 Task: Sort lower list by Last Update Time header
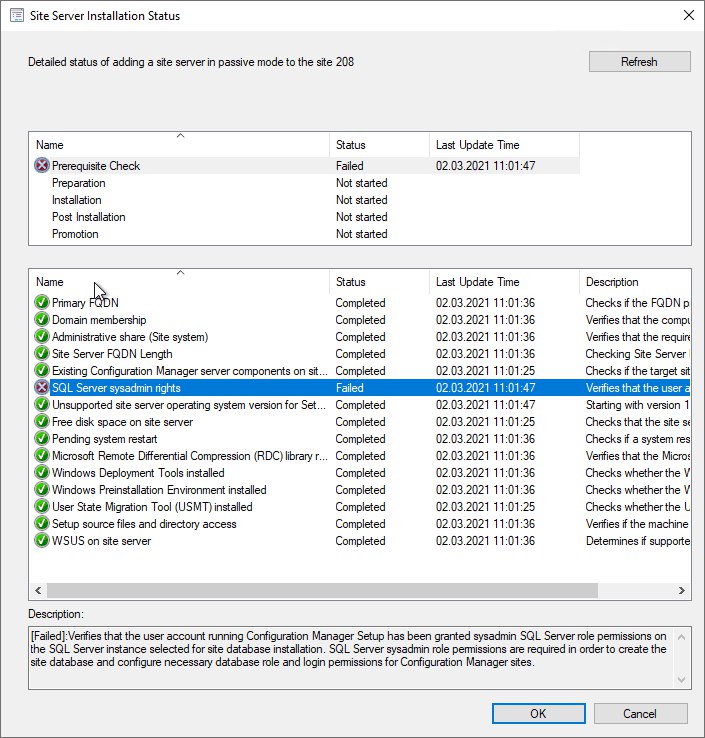point(504,281)
